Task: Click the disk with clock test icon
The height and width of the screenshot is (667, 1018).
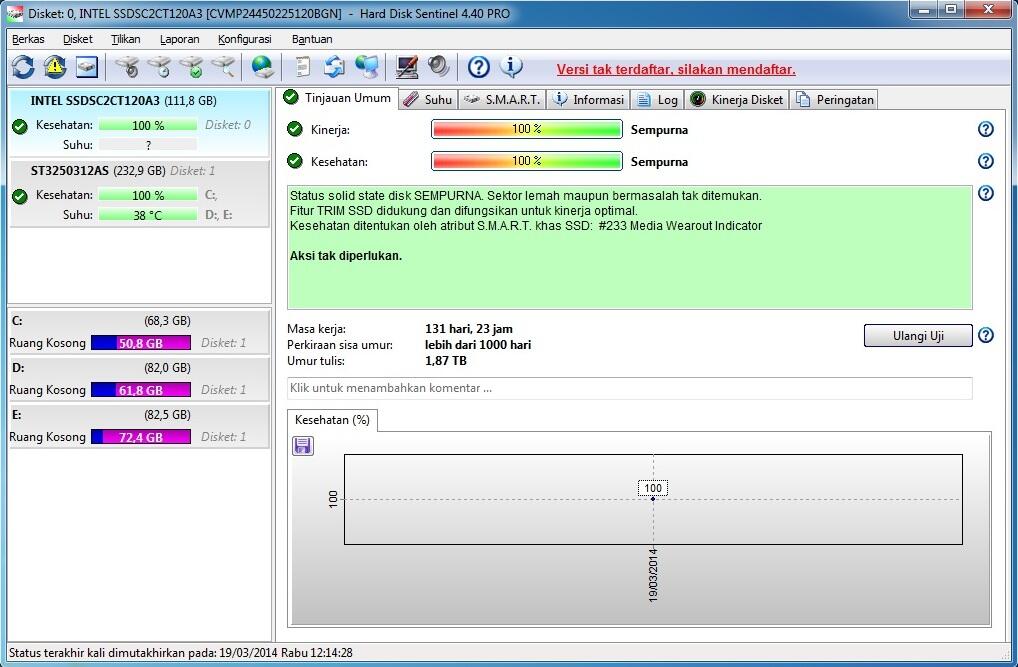Action: click(159, 67)
